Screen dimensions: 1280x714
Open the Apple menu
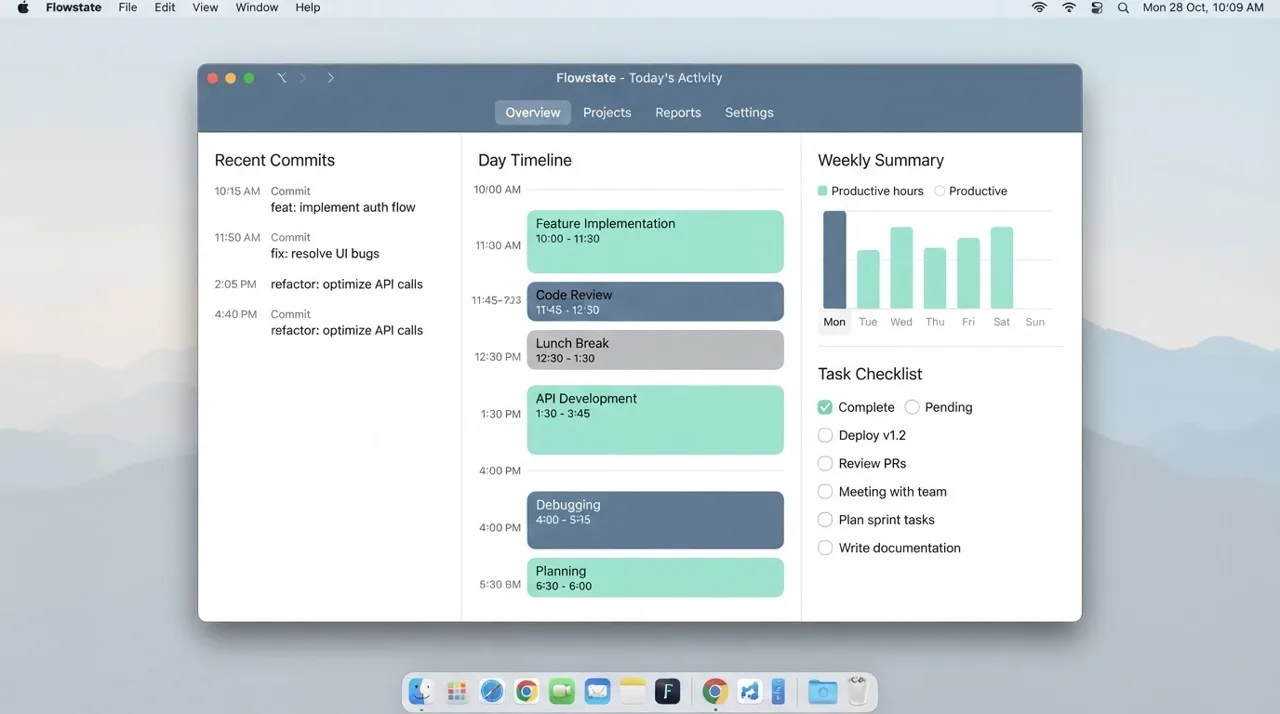point(23,7)
